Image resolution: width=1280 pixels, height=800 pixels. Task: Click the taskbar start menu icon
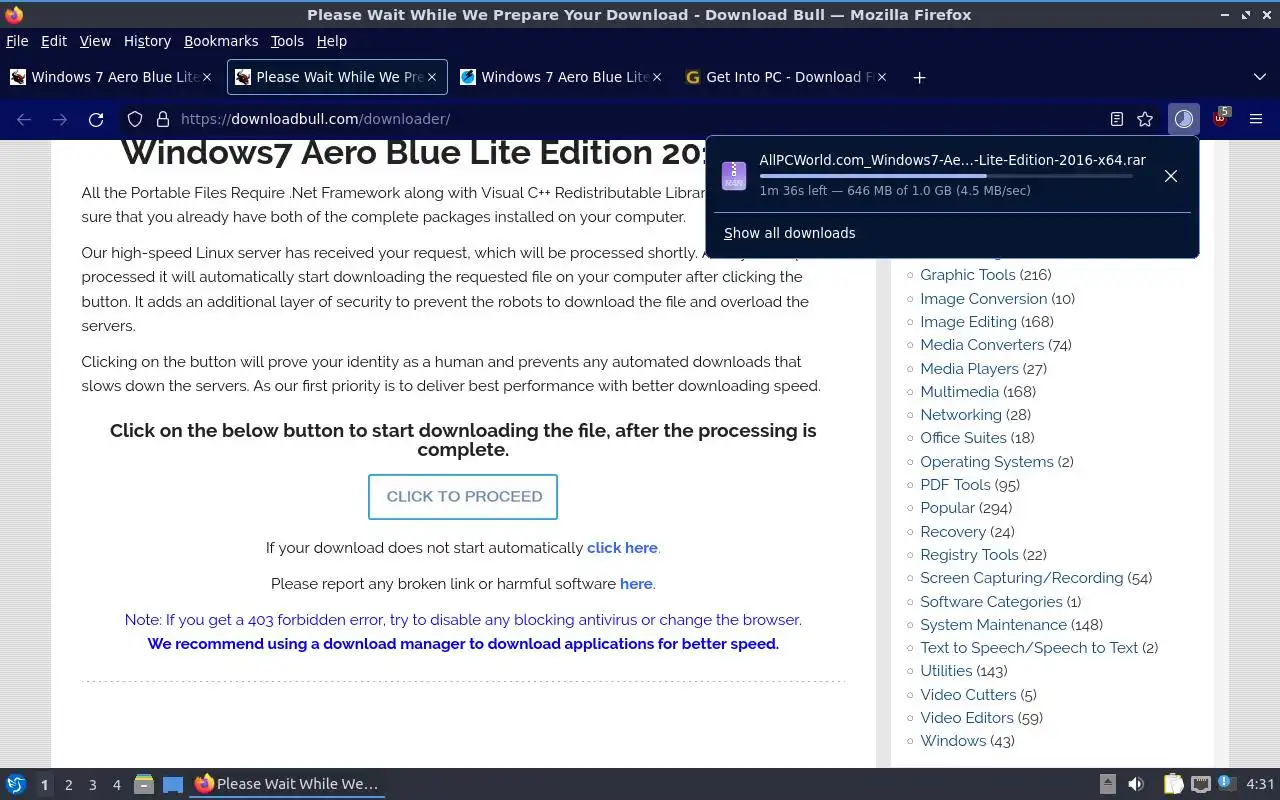coord(16,784)
